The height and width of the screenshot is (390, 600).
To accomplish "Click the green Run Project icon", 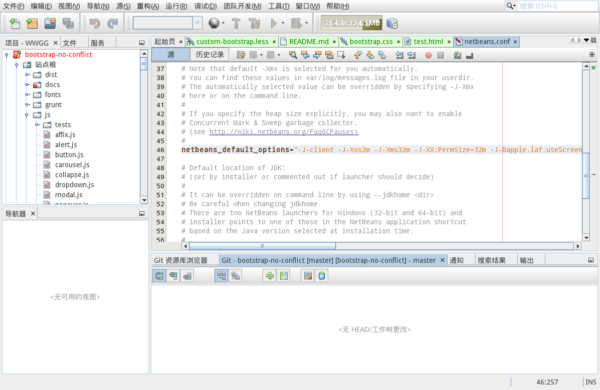I will click(x=274, y=23).
